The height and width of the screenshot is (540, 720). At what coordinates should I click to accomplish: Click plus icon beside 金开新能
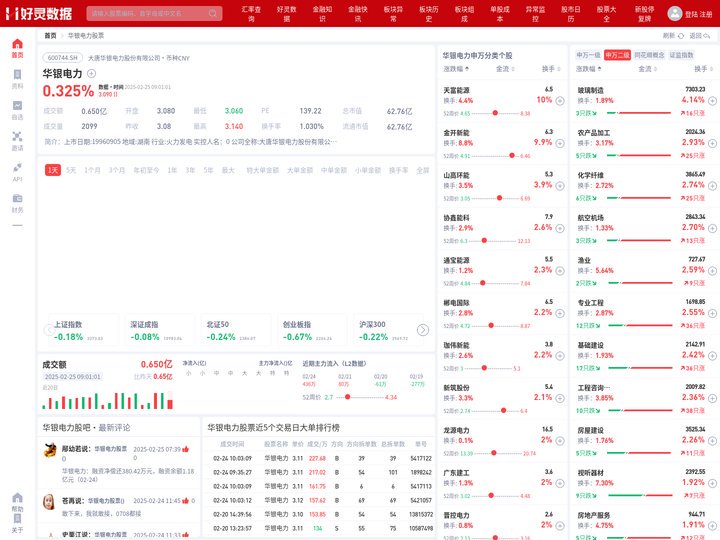[x=560, y=143]
